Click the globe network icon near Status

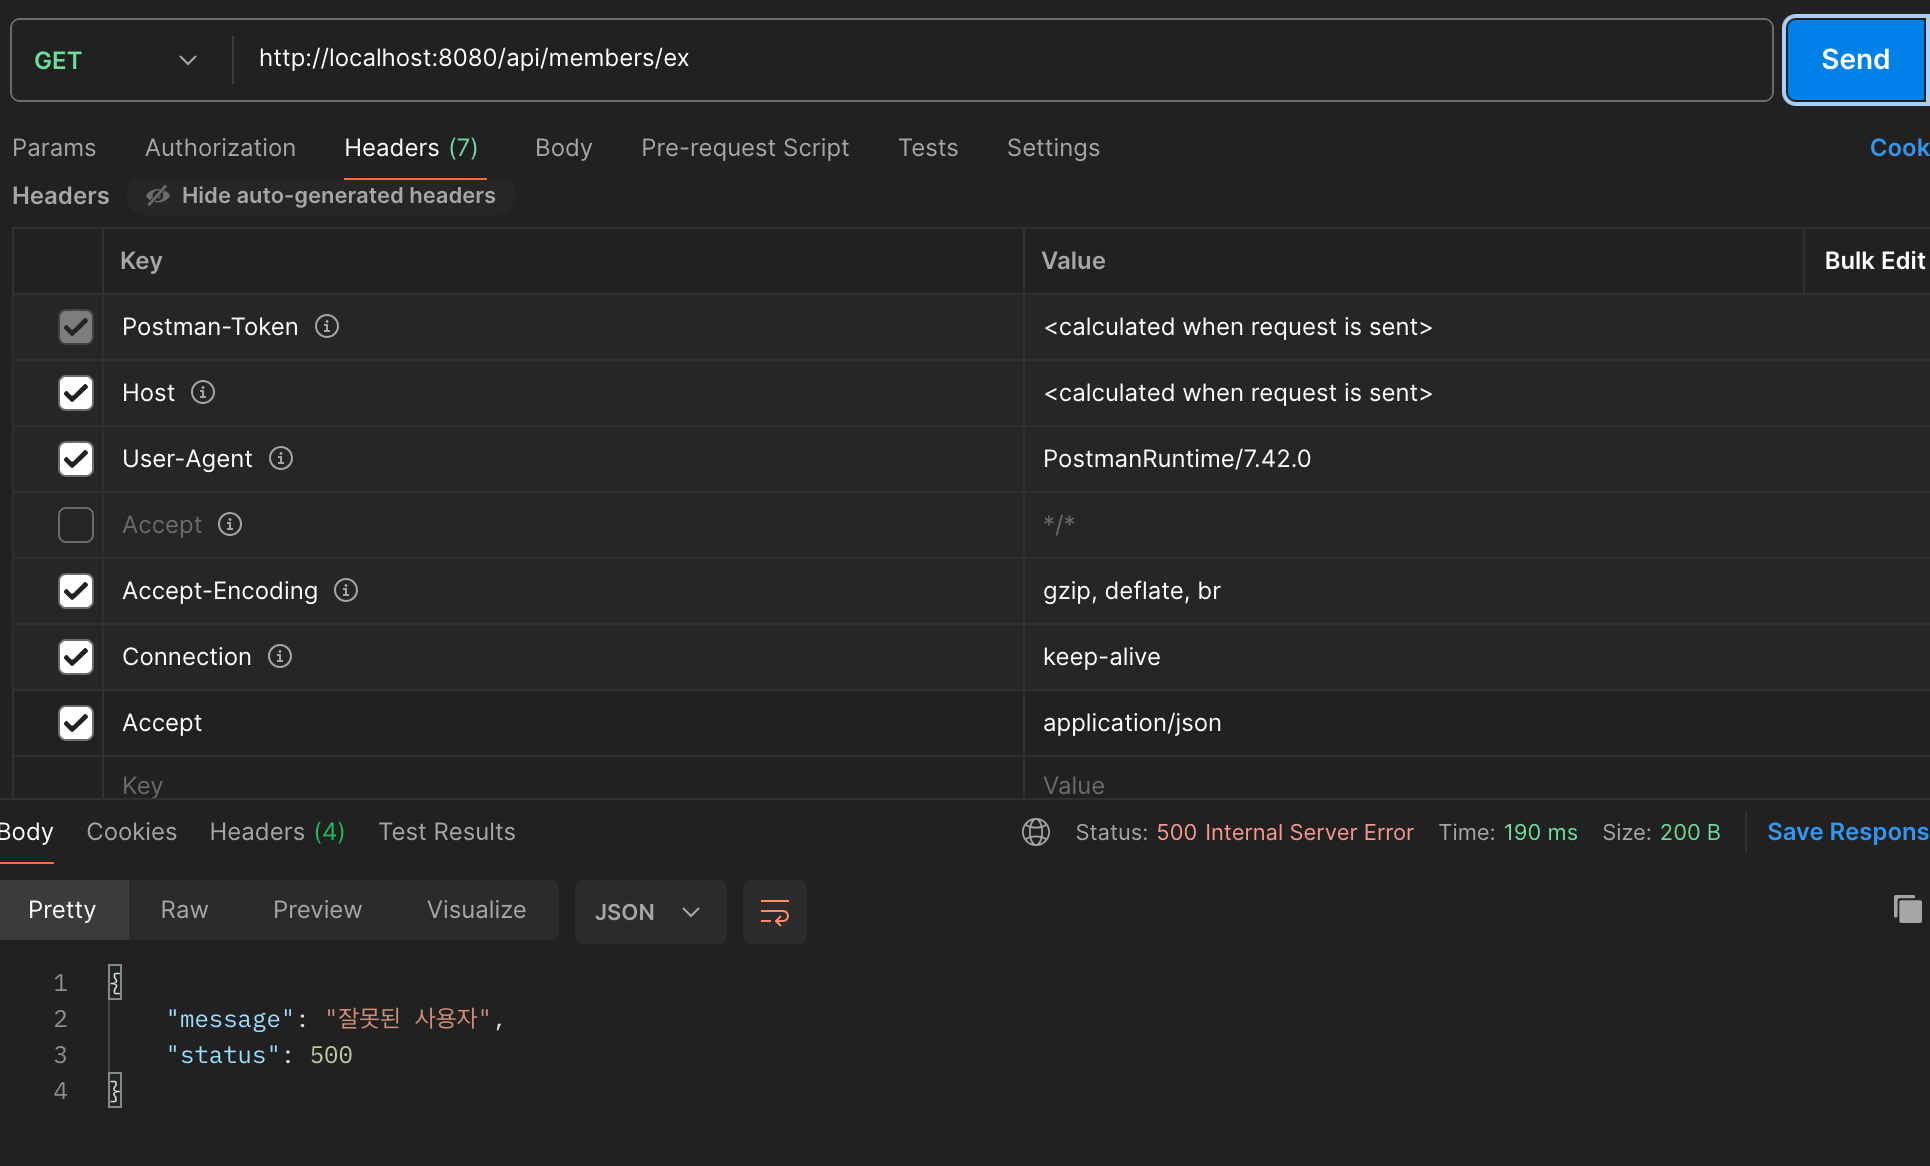(x=1036, y=832)
